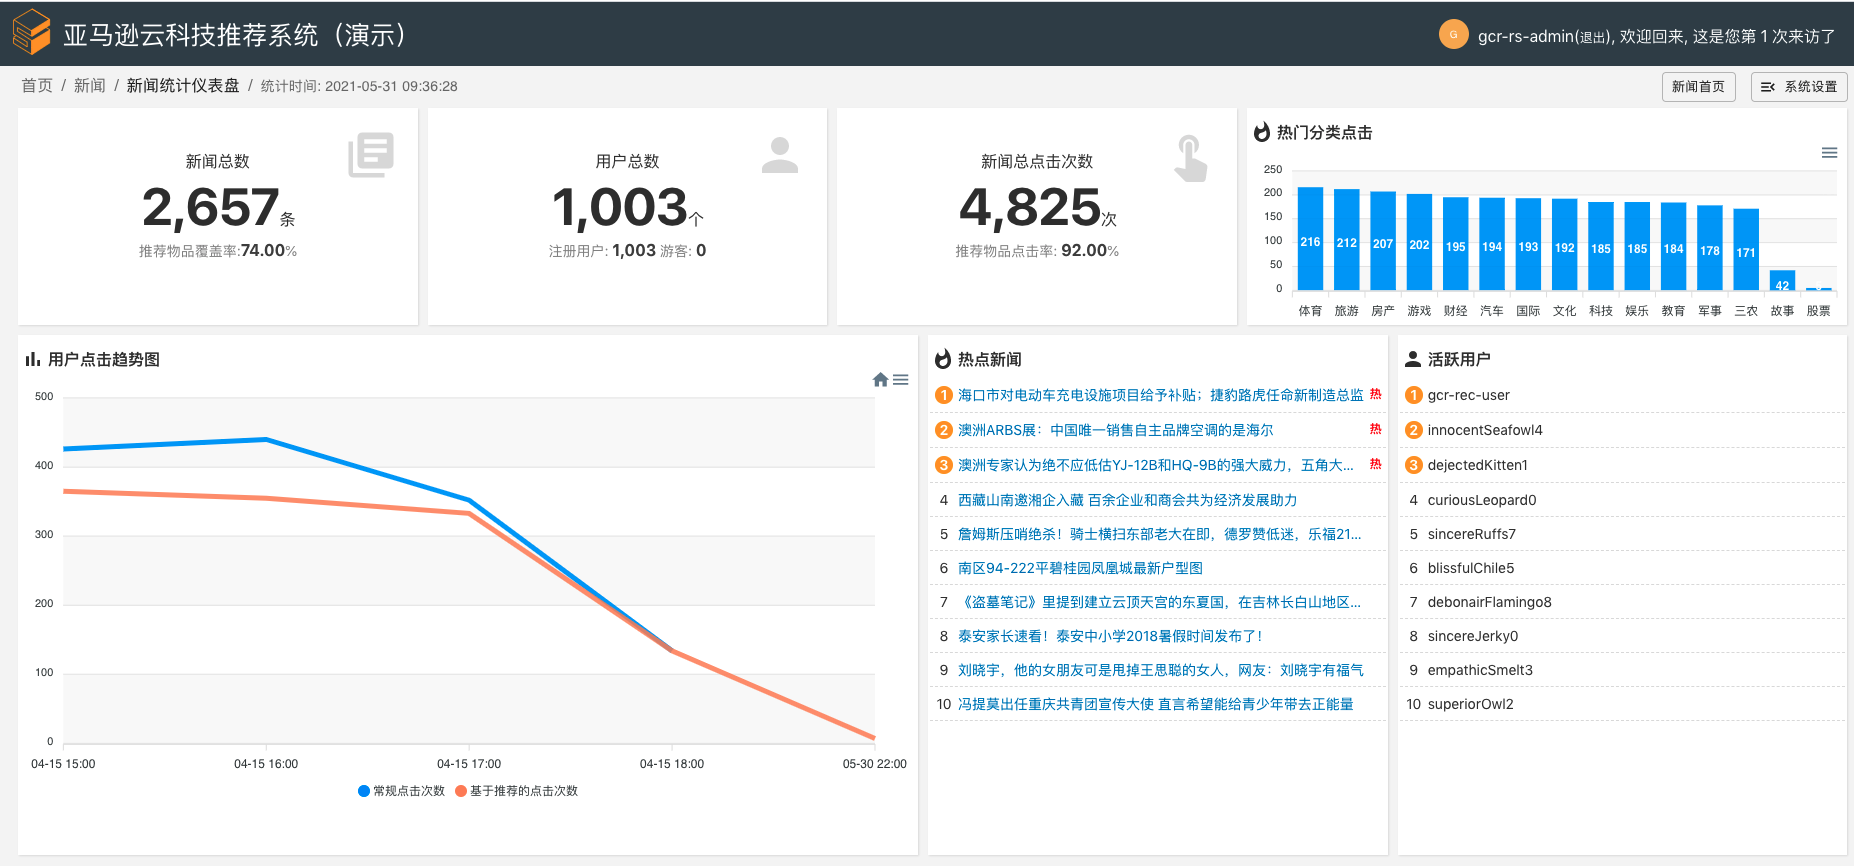Image resolution: width=1854 pixels, height=866 pixels.
Task: Click the 财经 bar showing 195
Action: coord(1456,244)
